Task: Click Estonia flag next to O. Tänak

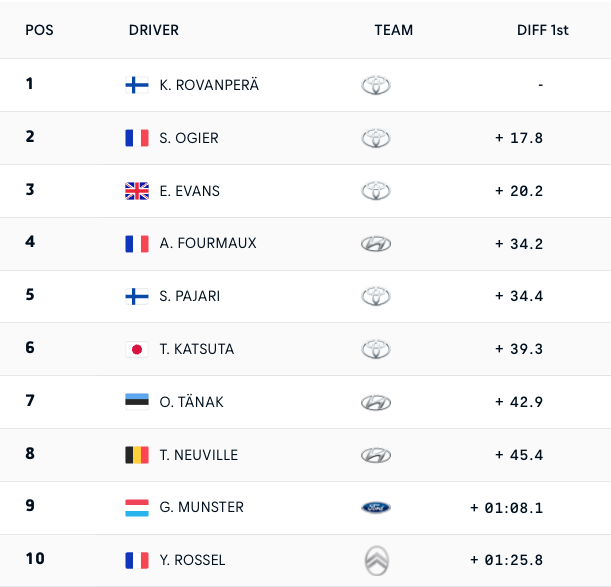Action: point(137,402)
